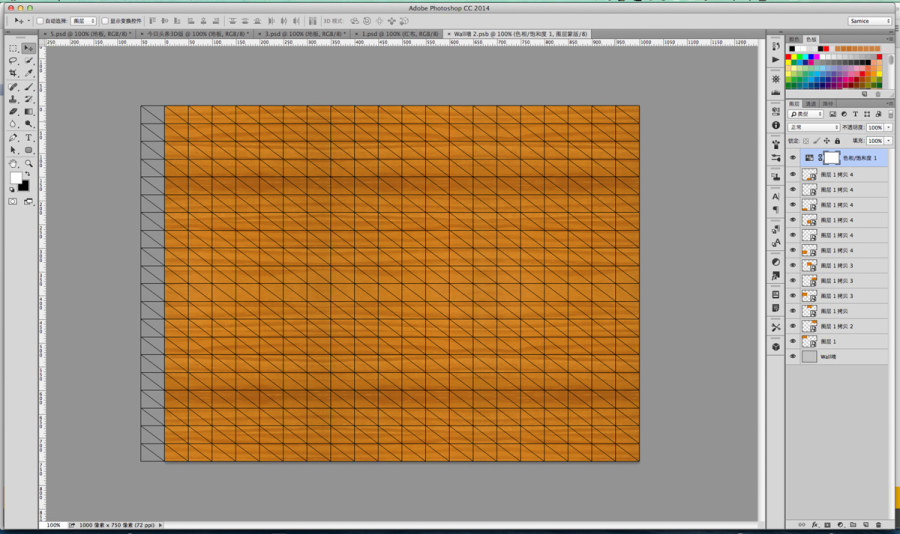This screenshot has height=534, width=900.
Task: Select 色相/饱和度 1 layer mask thumbnail
Action: coord(832,157)
